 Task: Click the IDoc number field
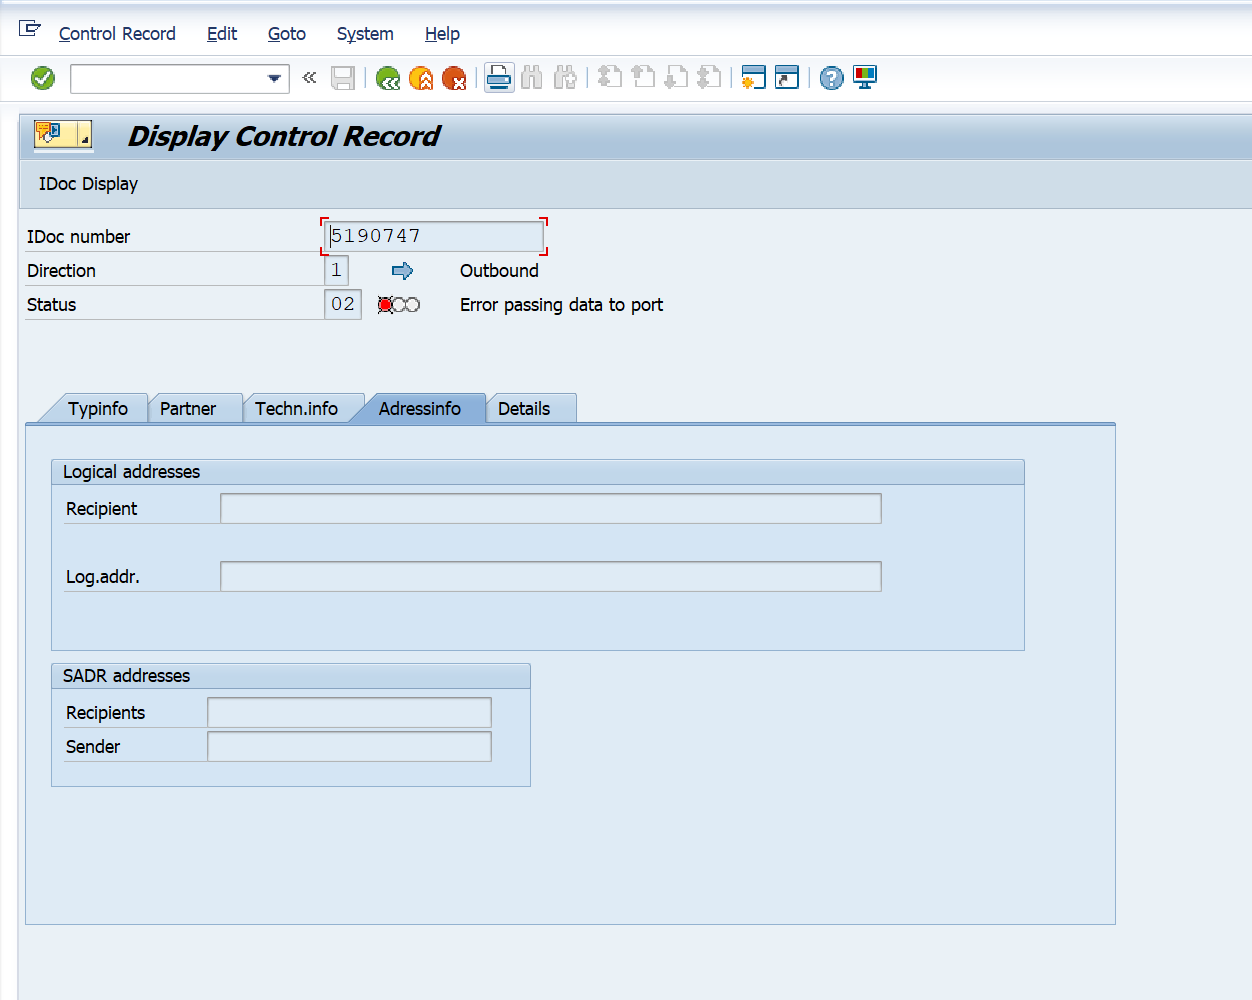click(x=434, y=237)
